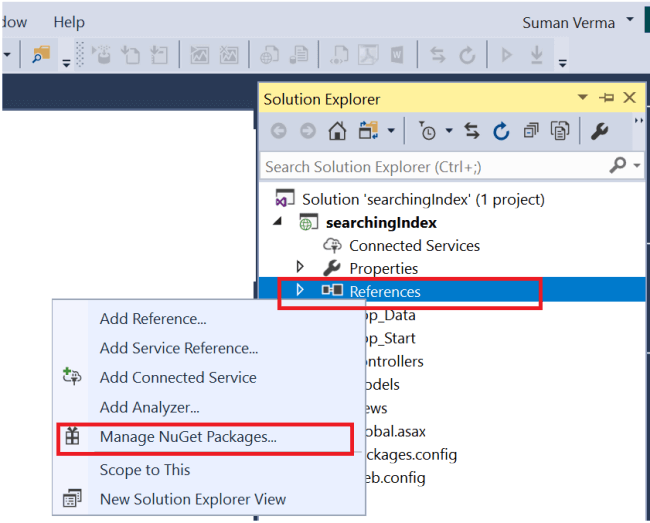Open the Help menu
650x523 pixels.
pos(69,22)
